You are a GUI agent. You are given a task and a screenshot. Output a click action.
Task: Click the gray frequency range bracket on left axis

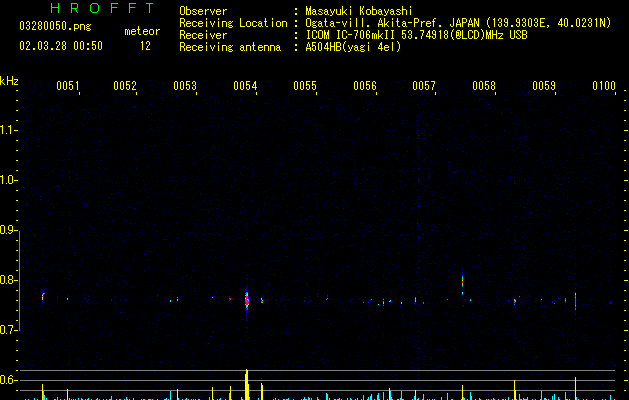tap(19, 280)
